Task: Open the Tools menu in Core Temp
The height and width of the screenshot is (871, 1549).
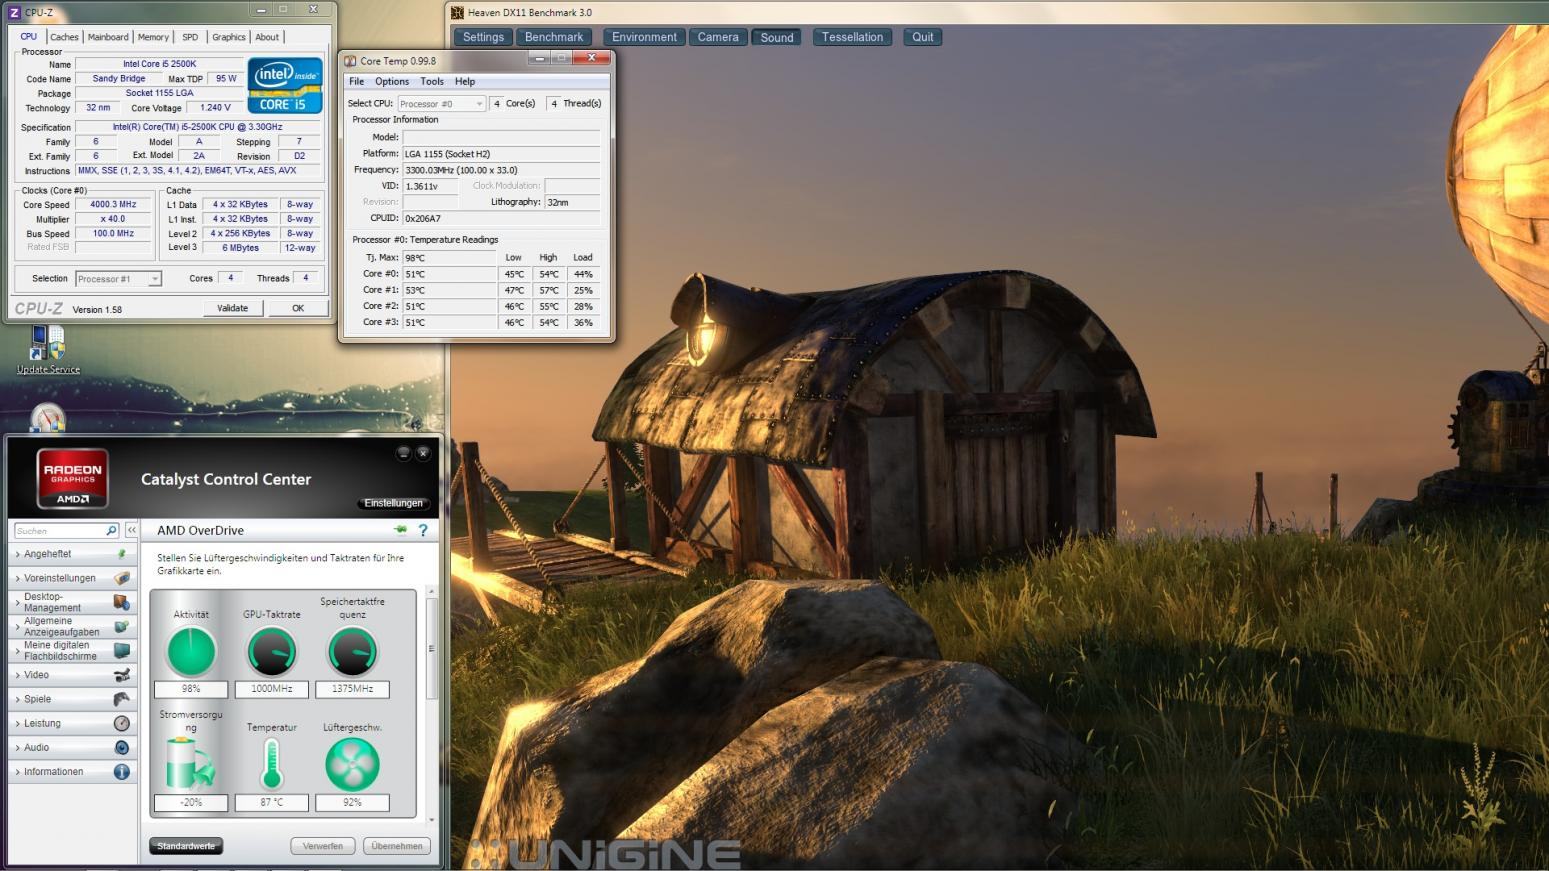Action: (x=432, y=82)
